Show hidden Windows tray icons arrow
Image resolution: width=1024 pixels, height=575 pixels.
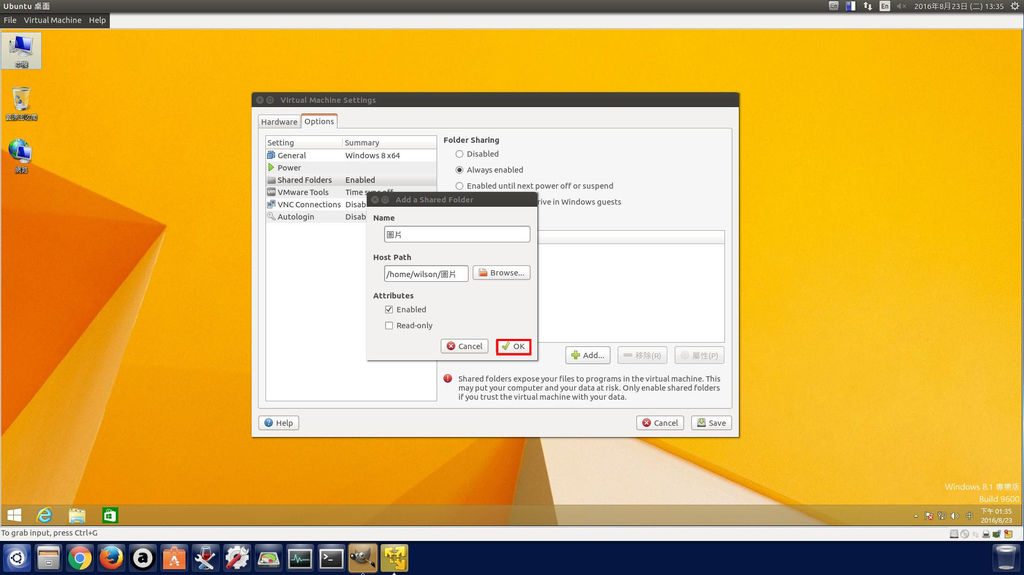click(x=916, y=516)
